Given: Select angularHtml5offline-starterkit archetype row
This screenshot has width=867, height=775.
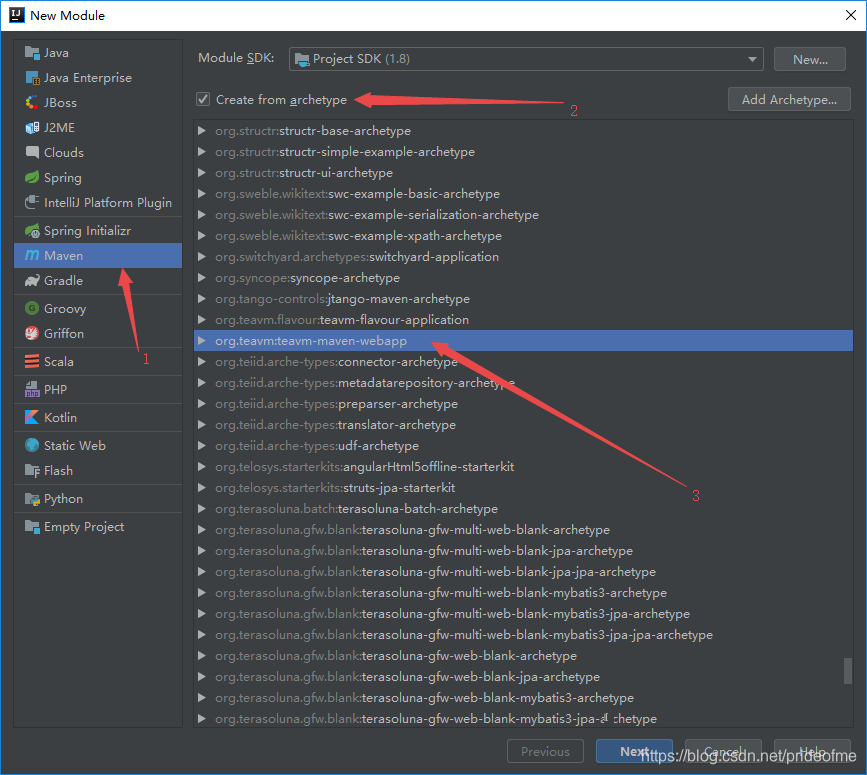Looking at the screenshot, I should coord(523,467).
